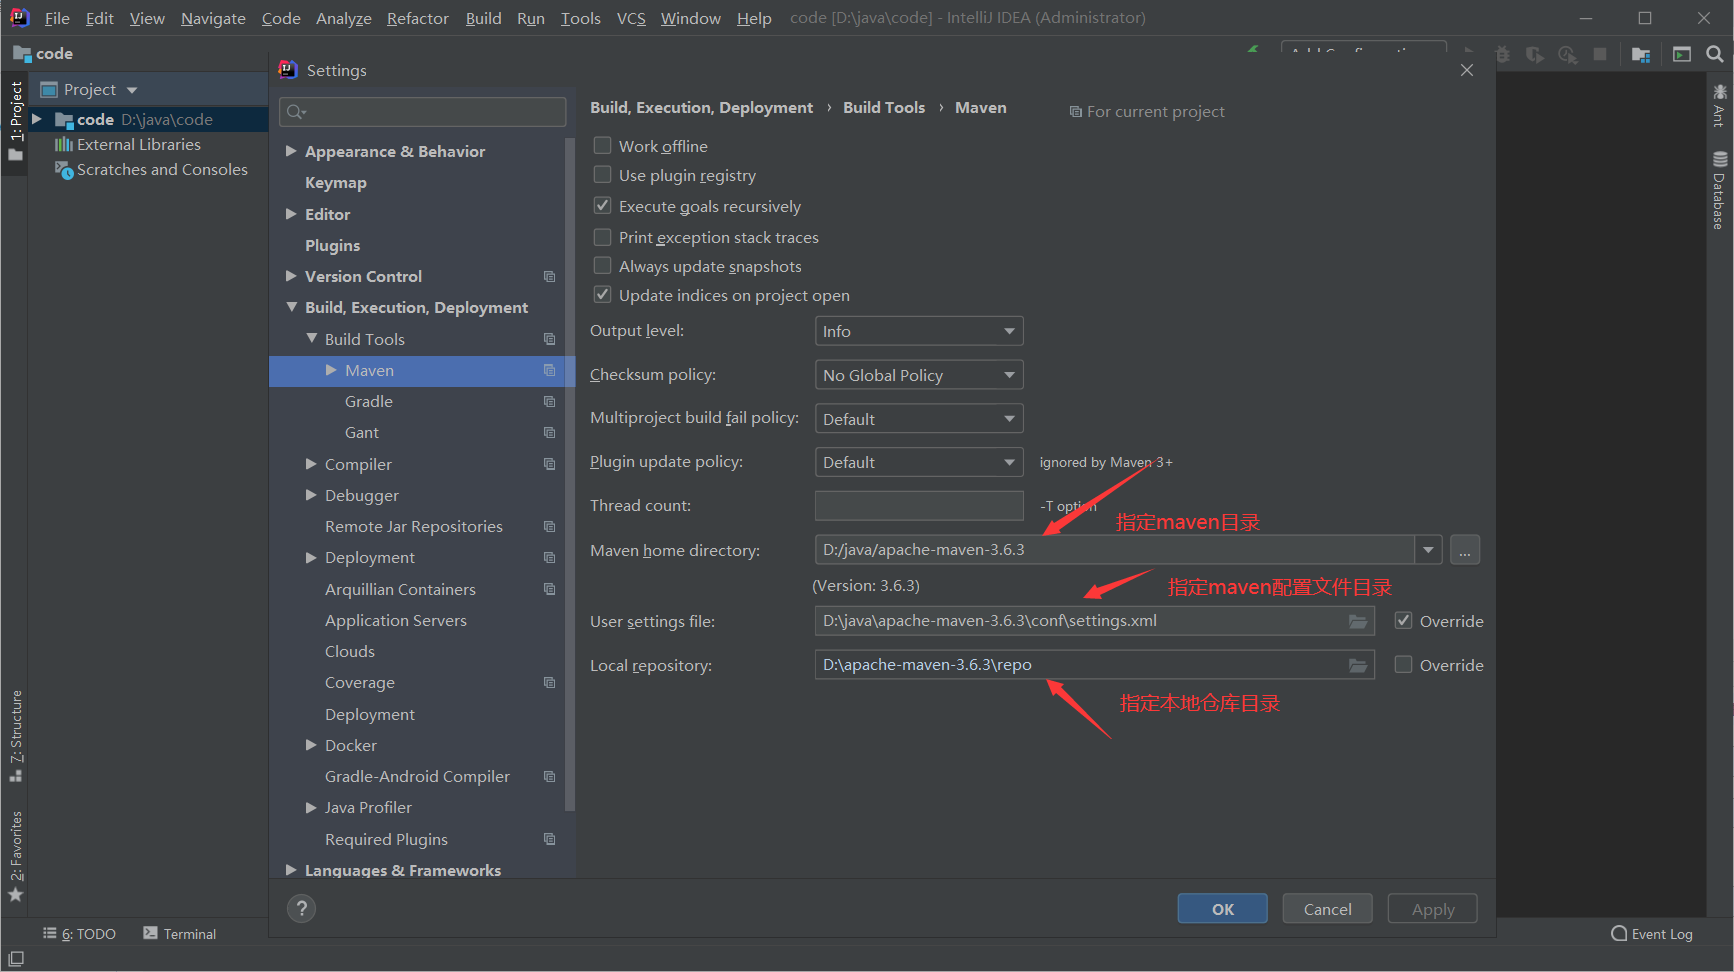The width and height of the screenshot is (1734, 972).
Task: Click Run with Coverage toolbar icon
Action: pos(1534,54)
